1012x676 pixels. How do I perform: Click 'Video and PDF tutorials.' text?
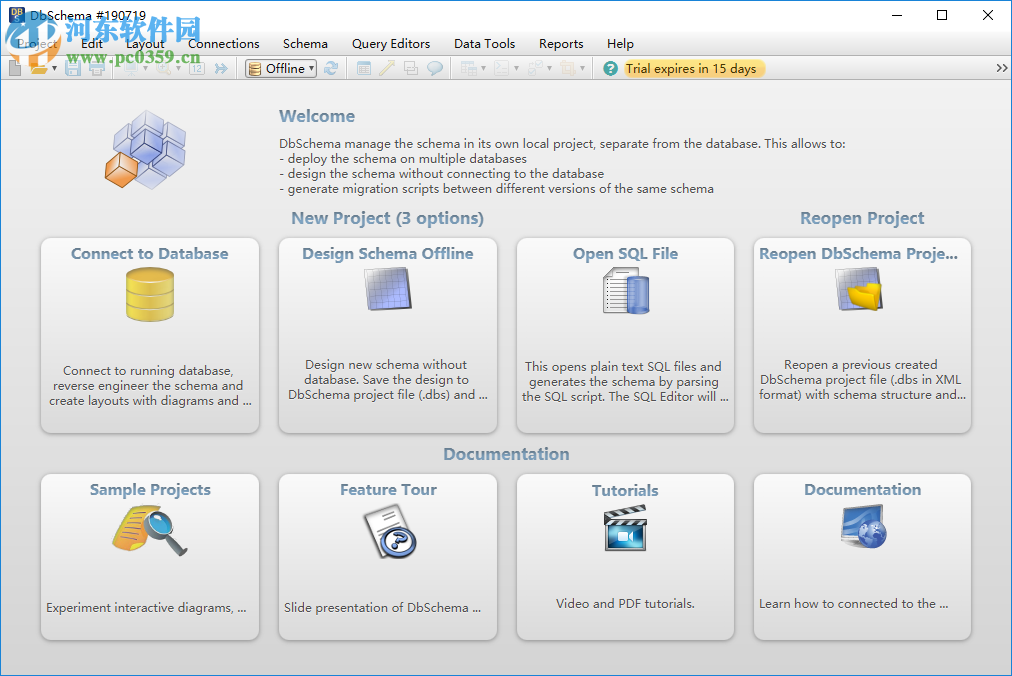(625, 604)
